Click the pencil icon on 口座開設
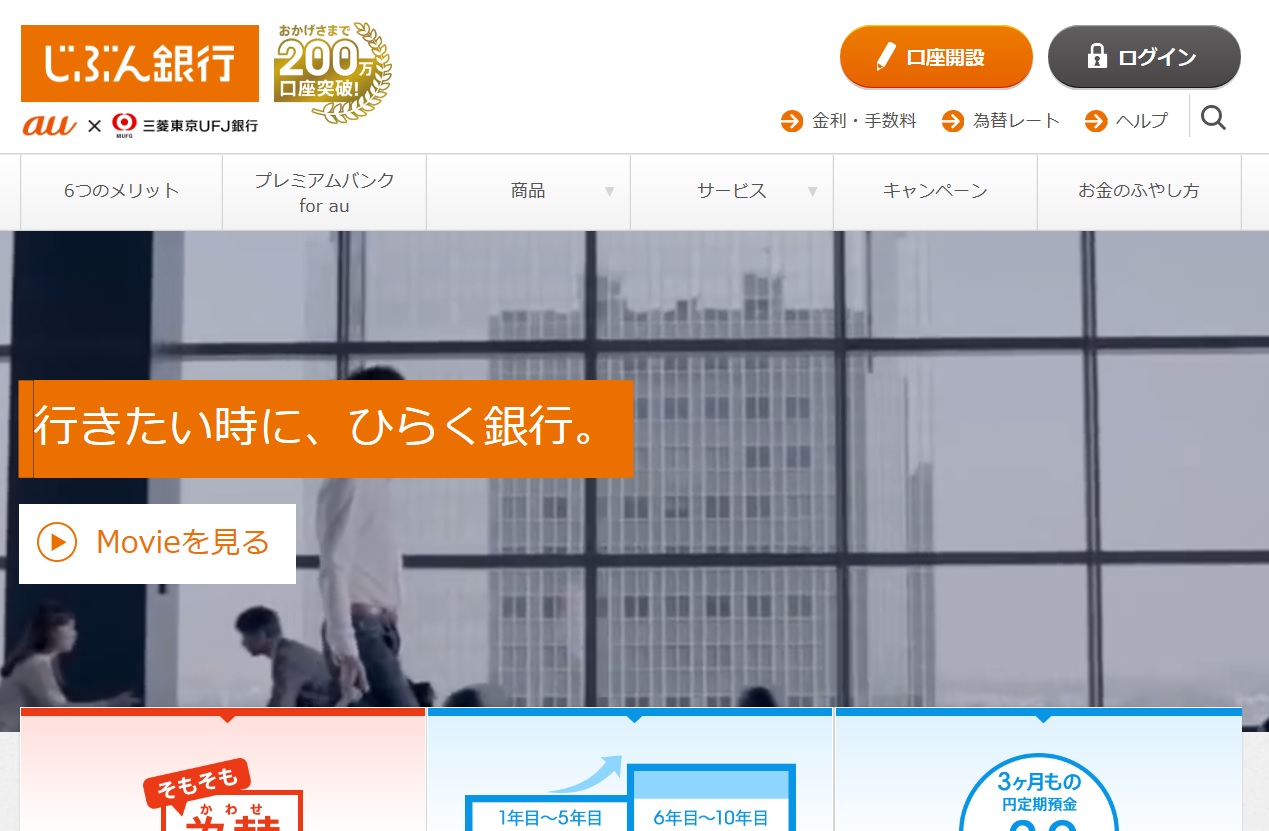 (888, 57)
